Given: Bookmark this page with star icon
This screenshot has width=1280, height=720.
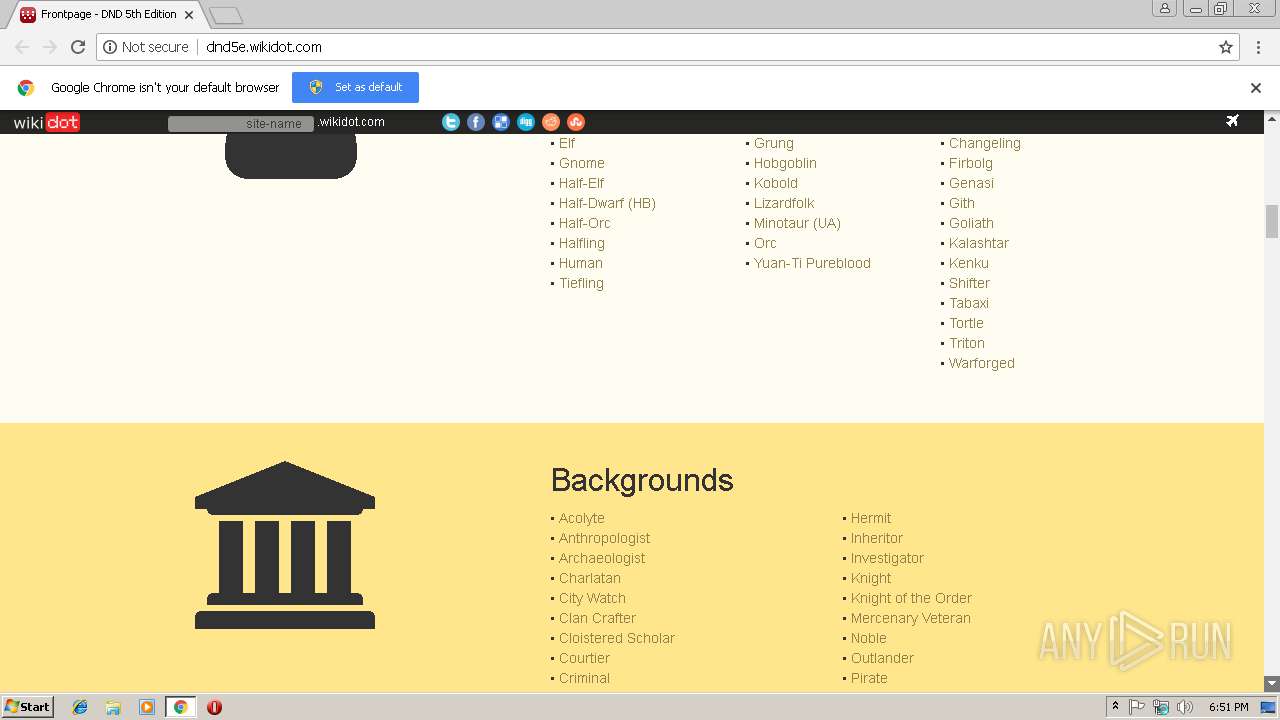Looking at the screenshot, I should [x=1226, y=47].
